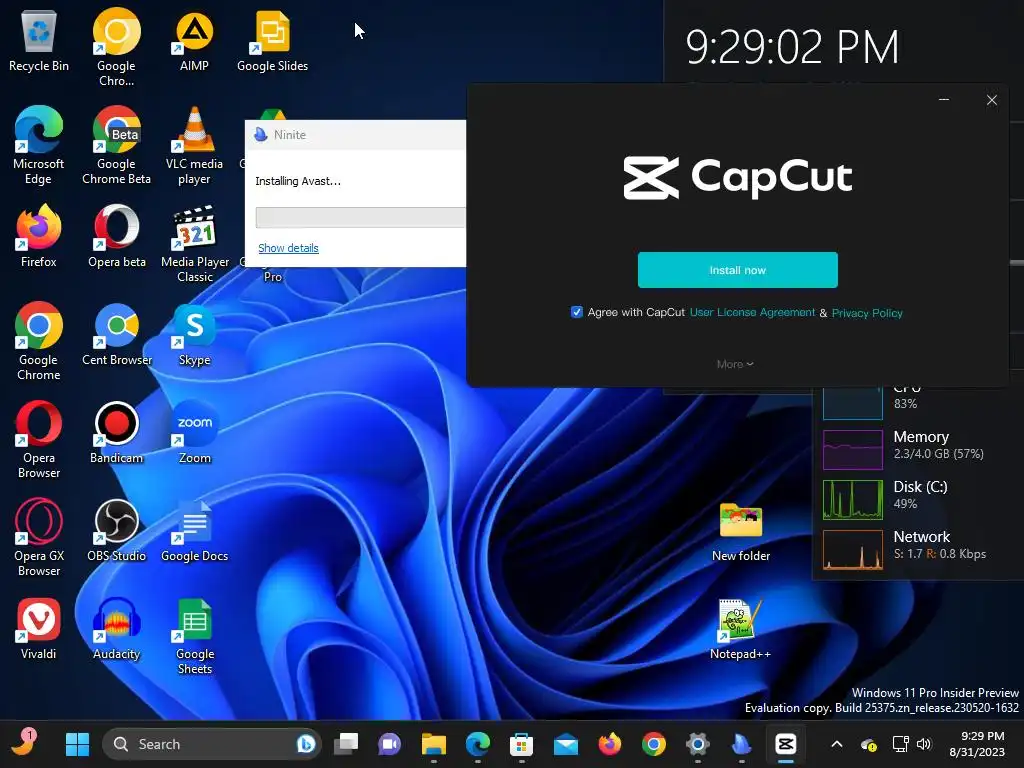Open Microsoft Store from the taskbar
Screen dimensions: 1024x768
pos(521,744)
